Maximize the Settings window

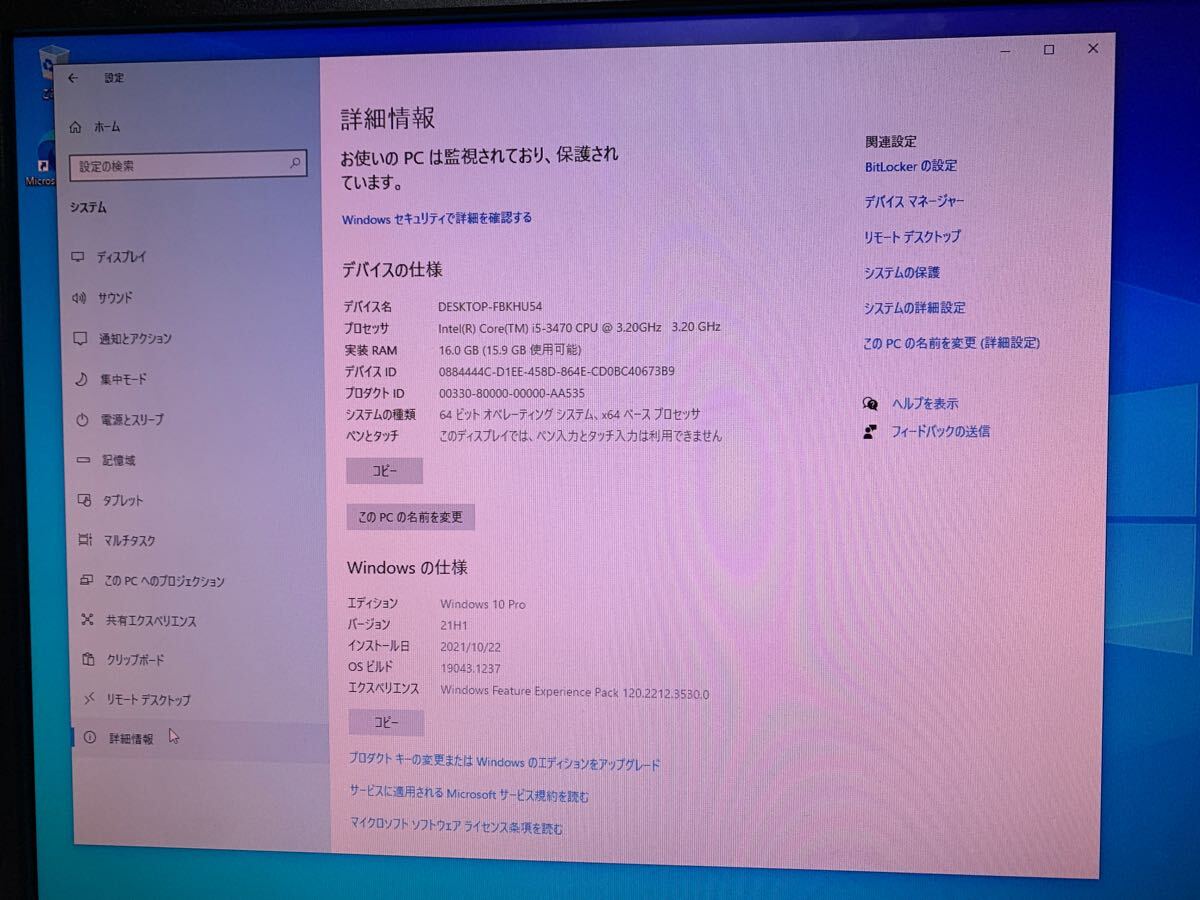pos(1049,49)
